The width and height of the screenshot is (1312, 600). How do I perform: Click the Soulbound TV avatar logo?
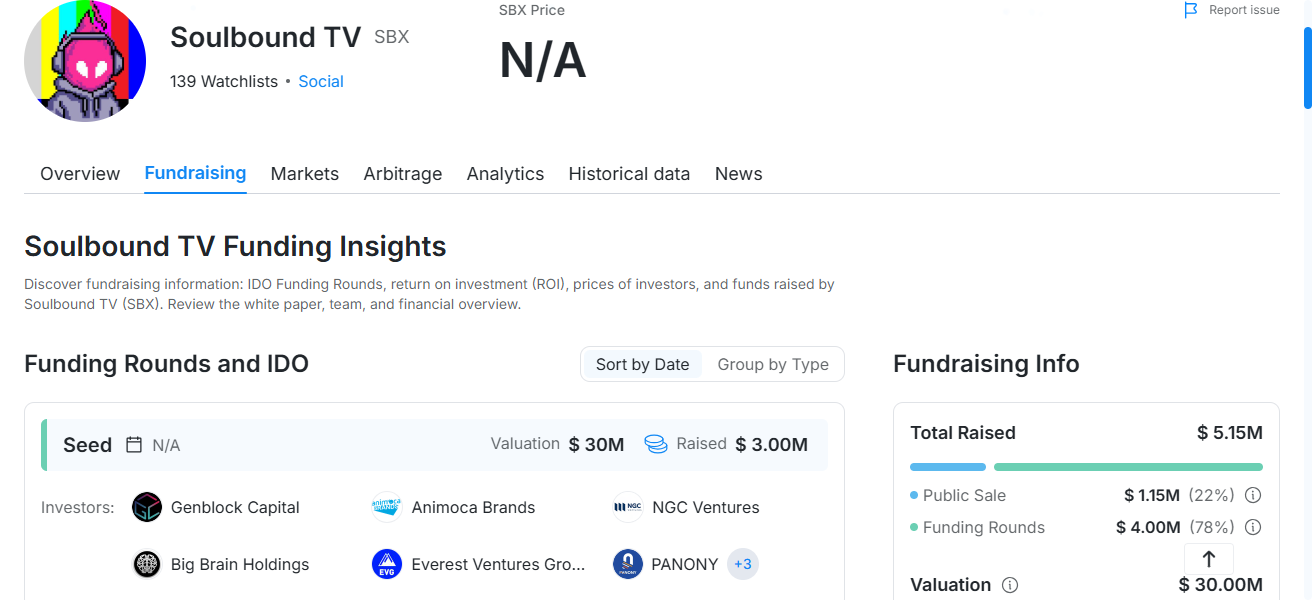pos(85,62)
